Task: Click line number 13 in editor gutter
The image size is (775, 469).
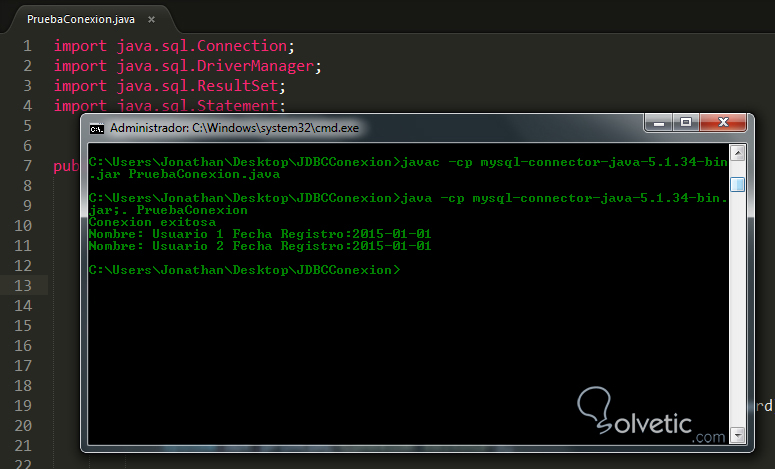Action: tap(23, 286)
